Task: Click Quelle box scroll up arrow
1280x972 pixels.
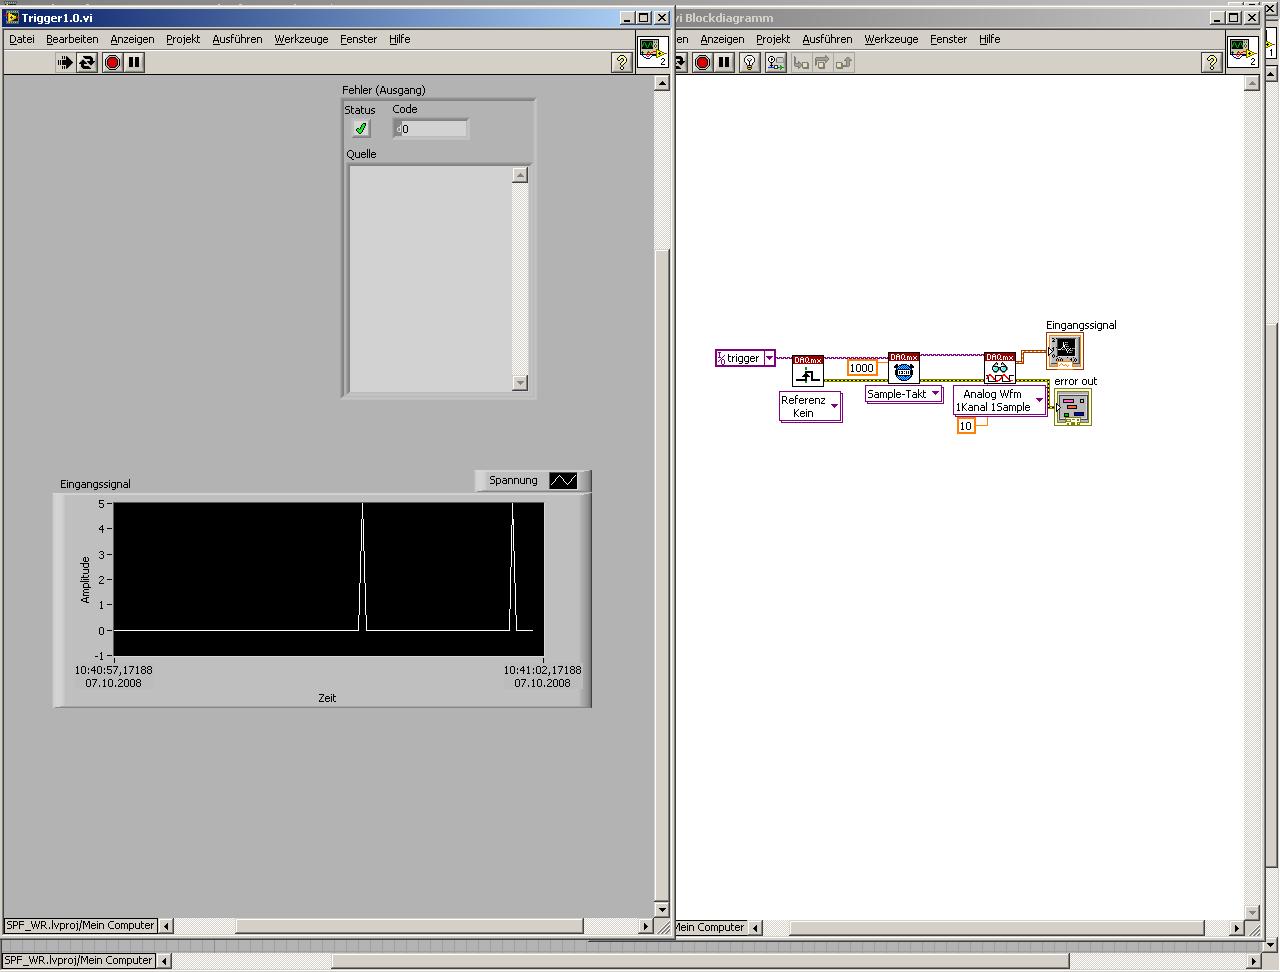Action: pos(520,175)
